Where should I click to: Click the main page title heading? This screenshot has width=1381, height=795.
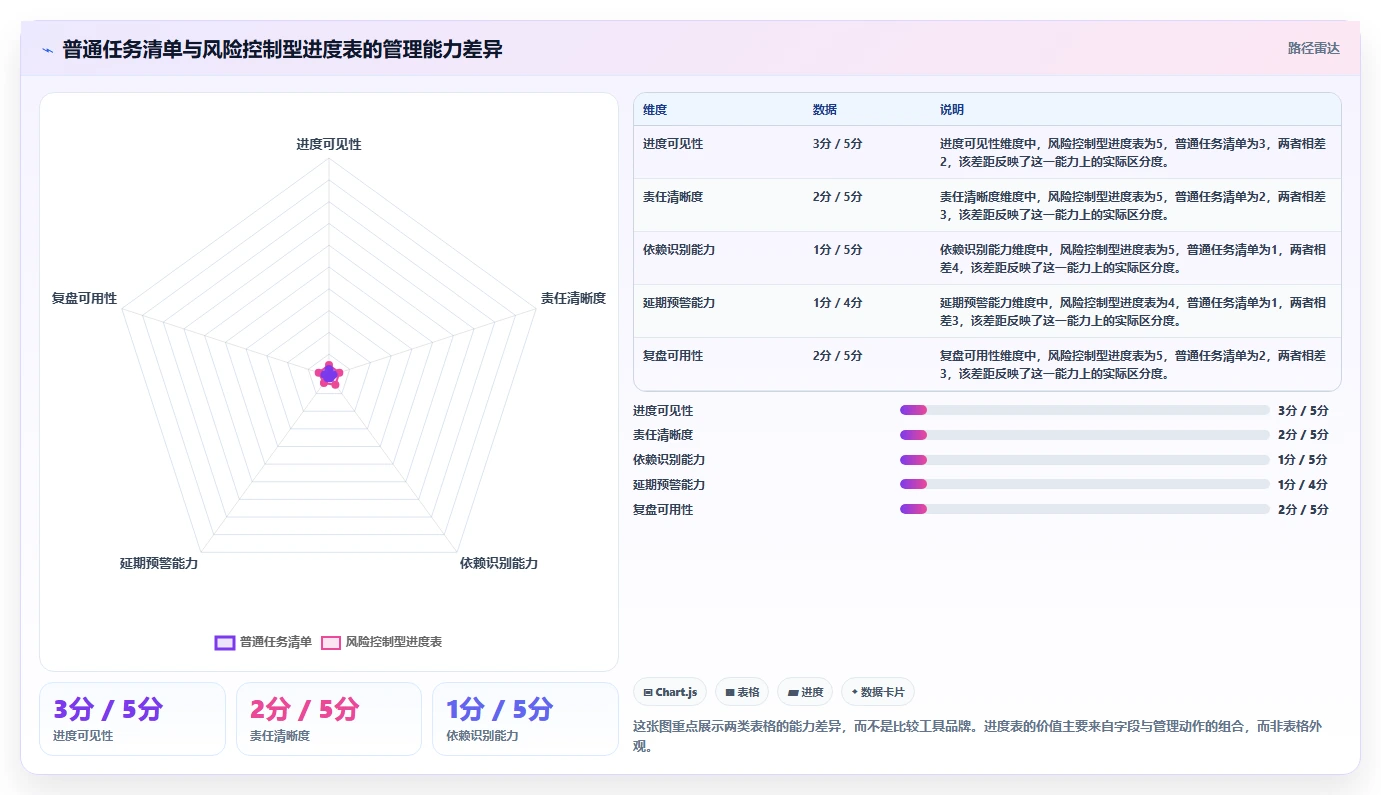pos(283,49)
